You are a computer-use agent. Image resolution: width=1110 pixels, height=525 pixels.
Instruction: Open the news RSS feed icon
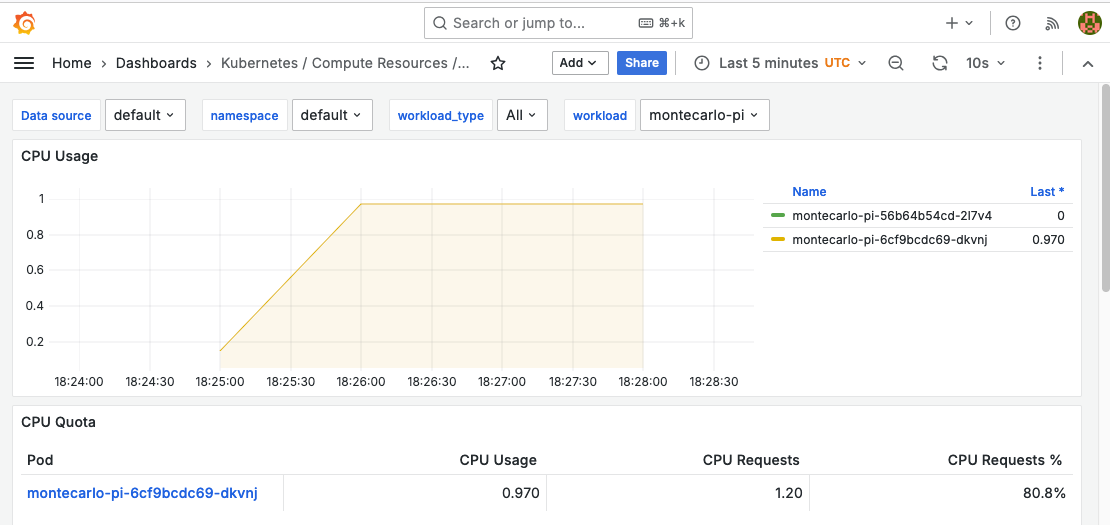[x=1052, y=23]
